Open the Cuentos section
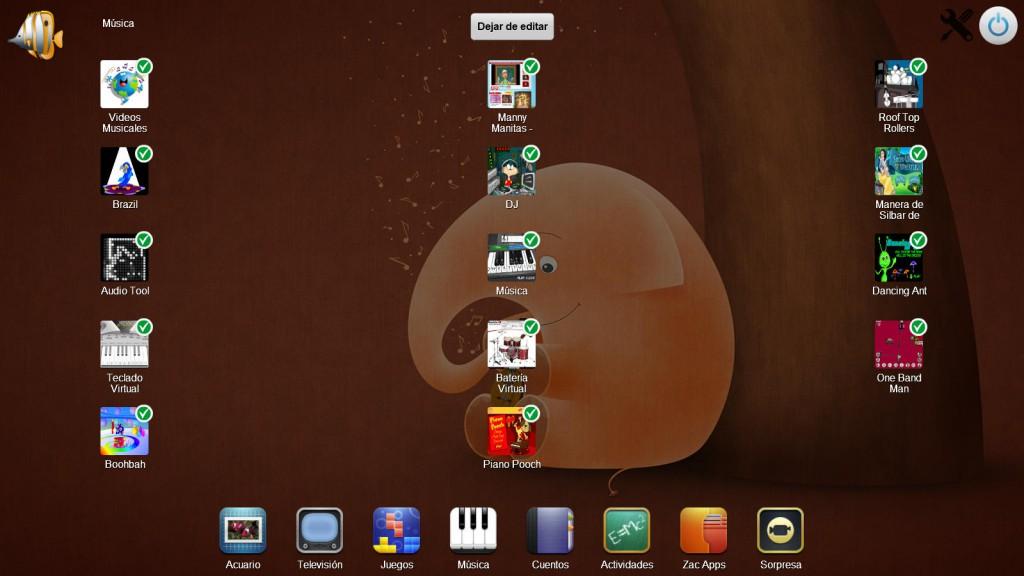The width and height of the screenshot is (1024, 576). 548,531
